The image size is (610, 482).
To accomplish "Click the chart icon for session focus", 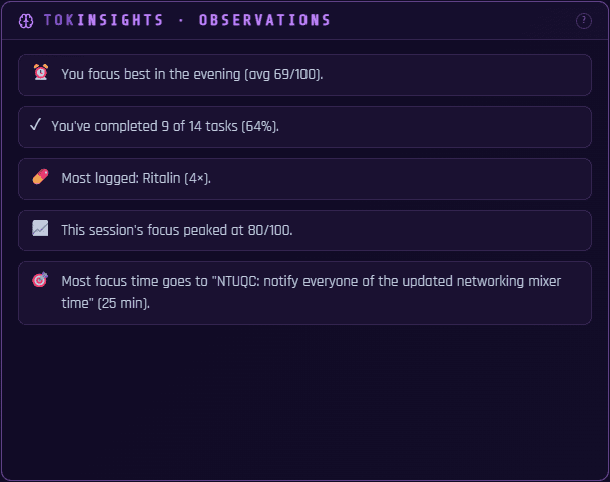I will tap(40, 228).
